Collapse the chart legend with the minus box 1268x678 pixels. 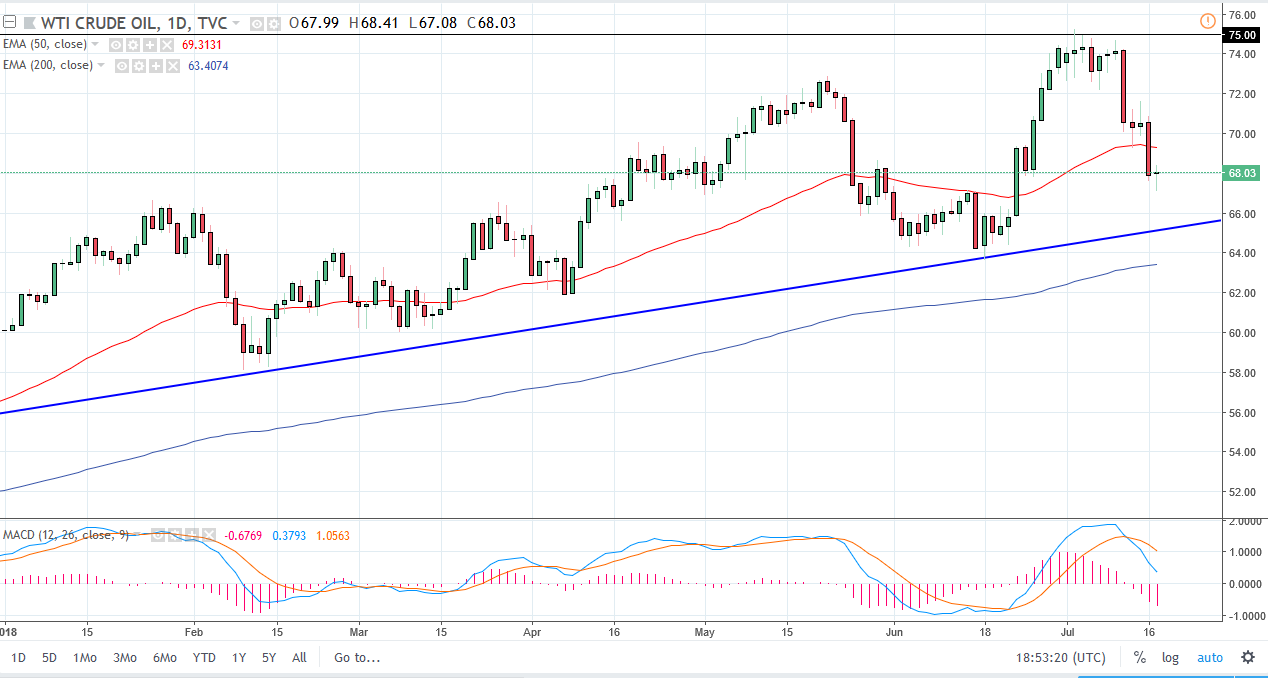[x=8, y=20]
